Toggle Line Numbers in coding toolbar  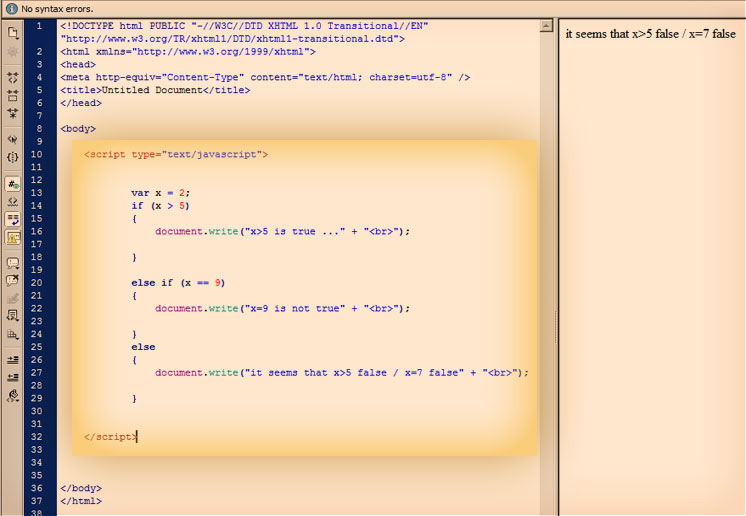coord(13,184)
